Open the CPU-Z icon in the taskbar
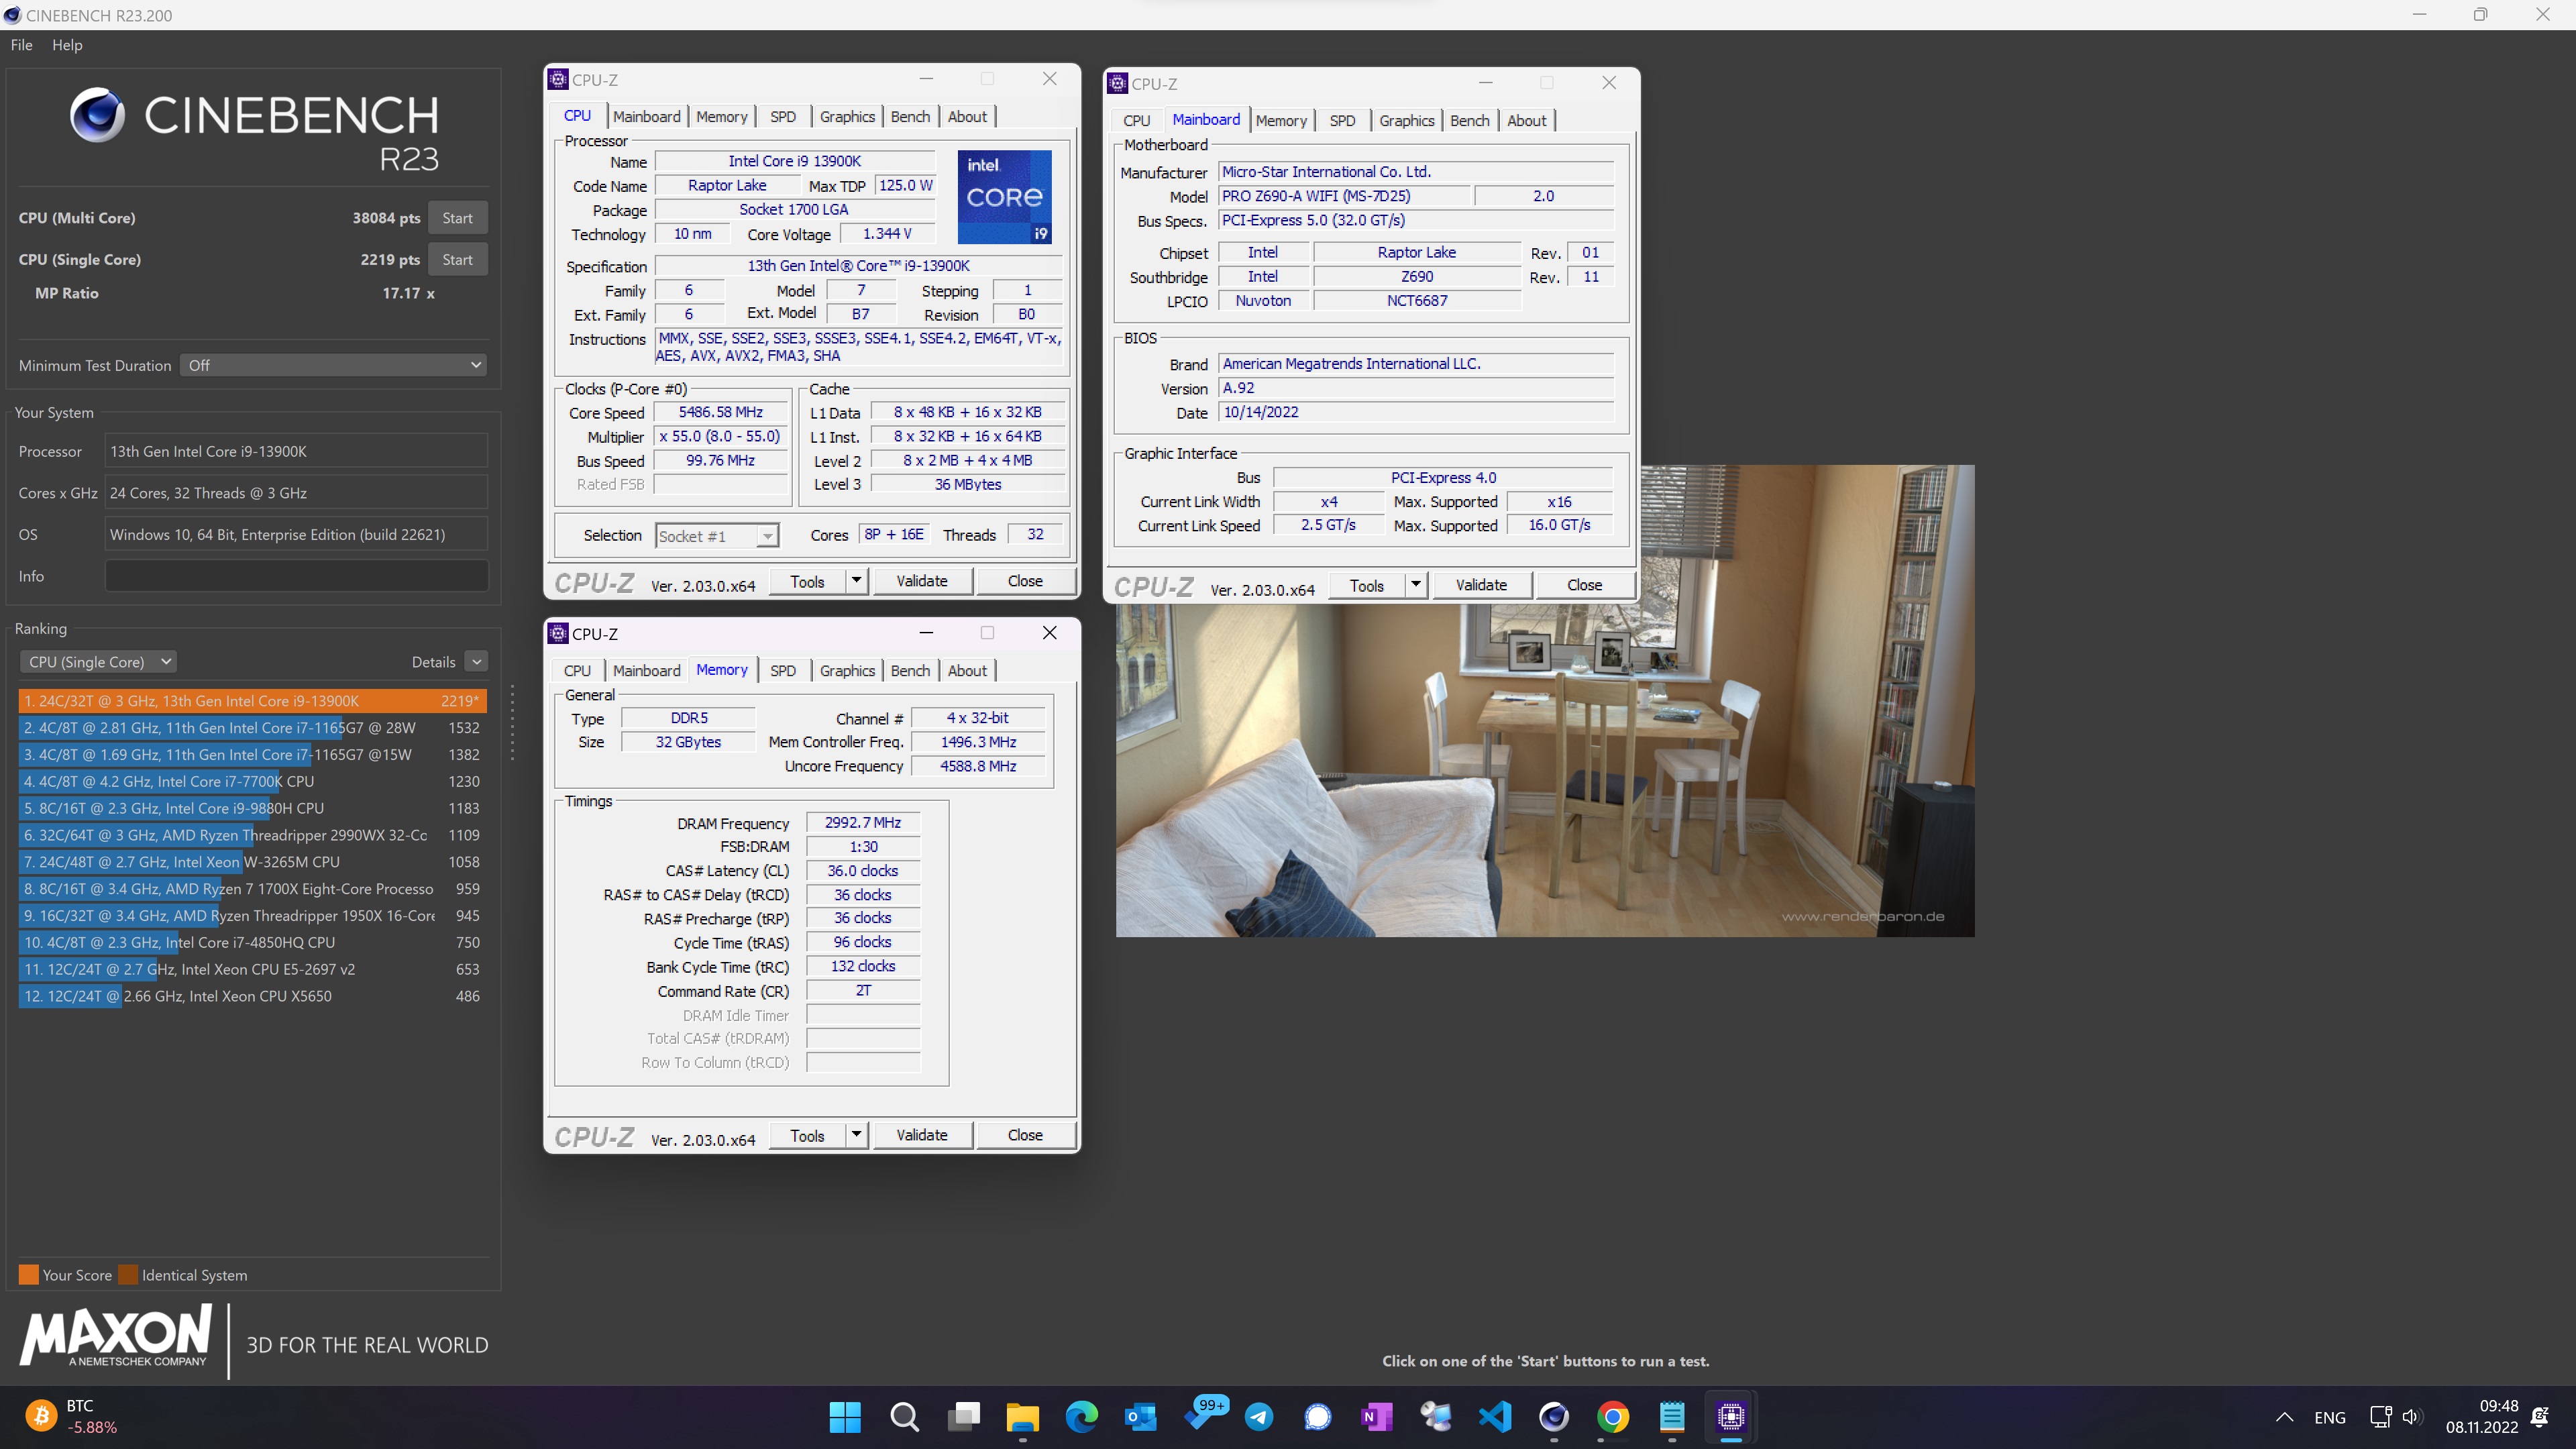This screenshot has height=1449, width=2576. 1731,1416
